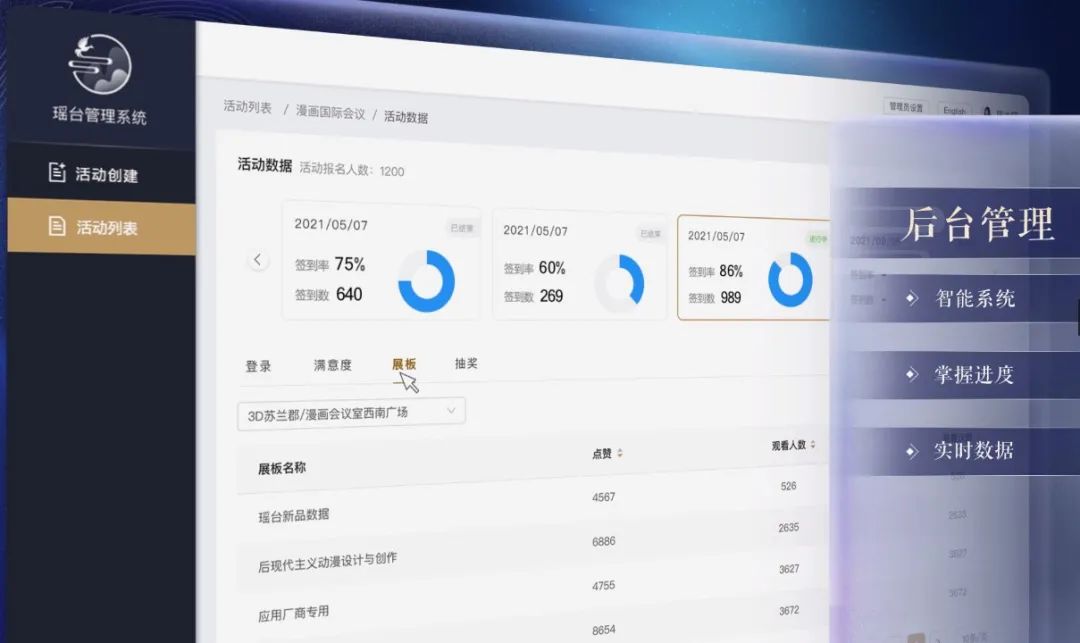Click the 75% 签到率 value
1080x643 pixels.
pyautogui.click(x=349, y=264)
